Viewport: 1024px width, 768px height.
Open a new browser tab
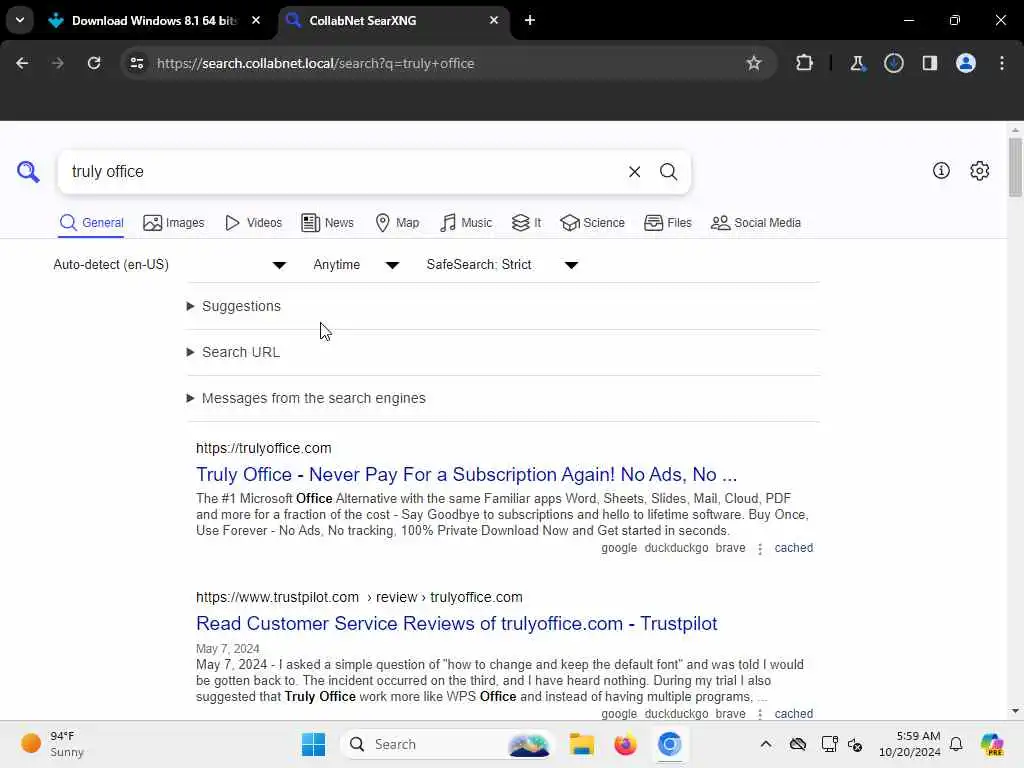tap(530, 20)
